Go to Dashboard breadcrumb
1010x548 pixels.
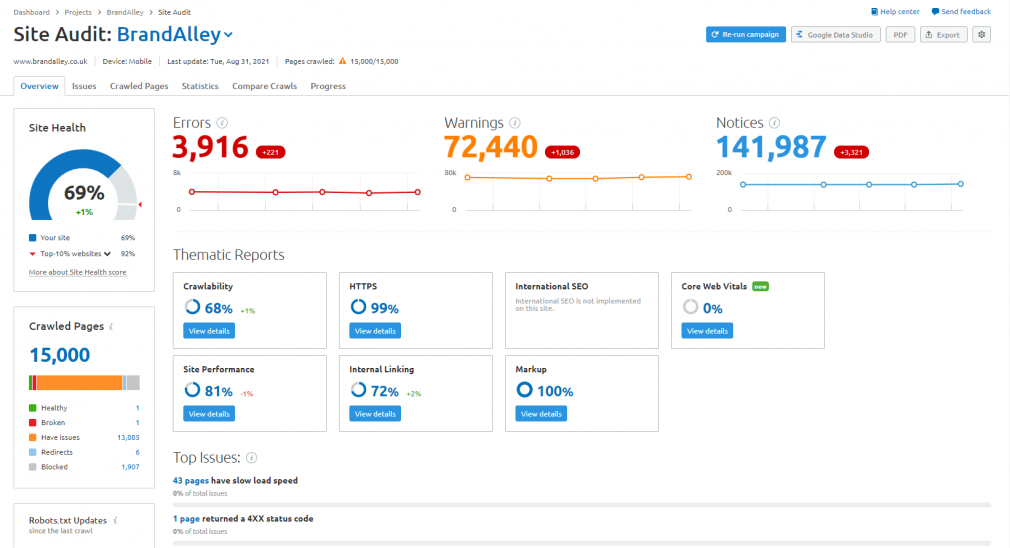tap(32, 12)
